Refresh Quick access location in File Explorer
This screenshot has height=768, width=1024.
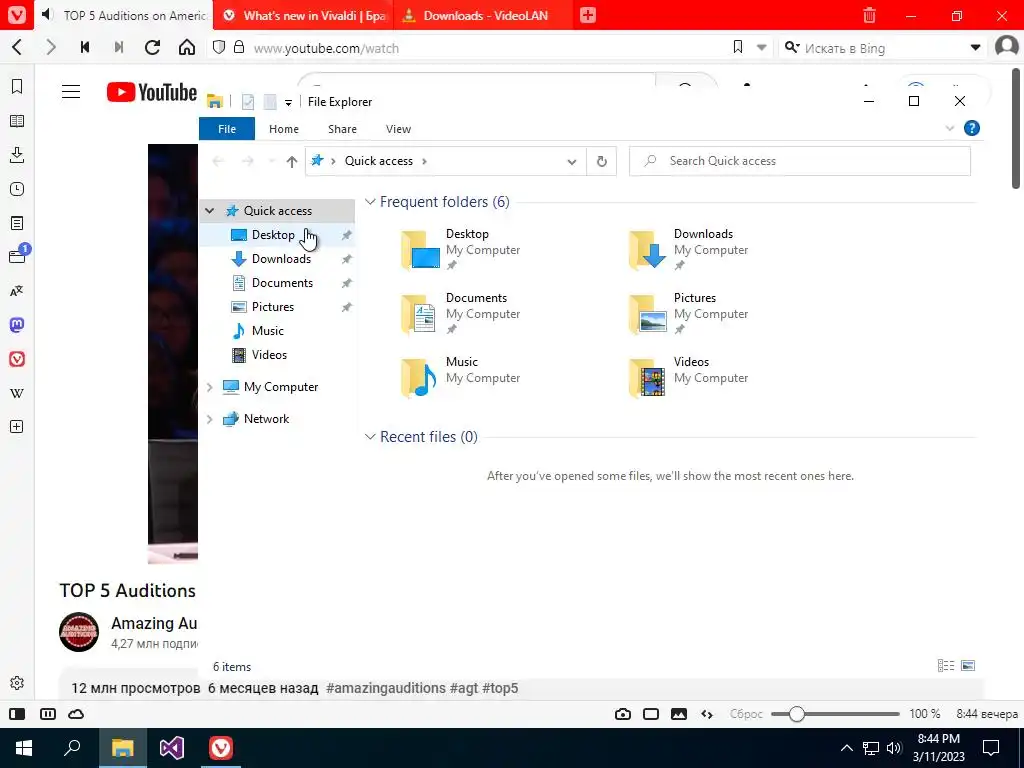[601, 161]
